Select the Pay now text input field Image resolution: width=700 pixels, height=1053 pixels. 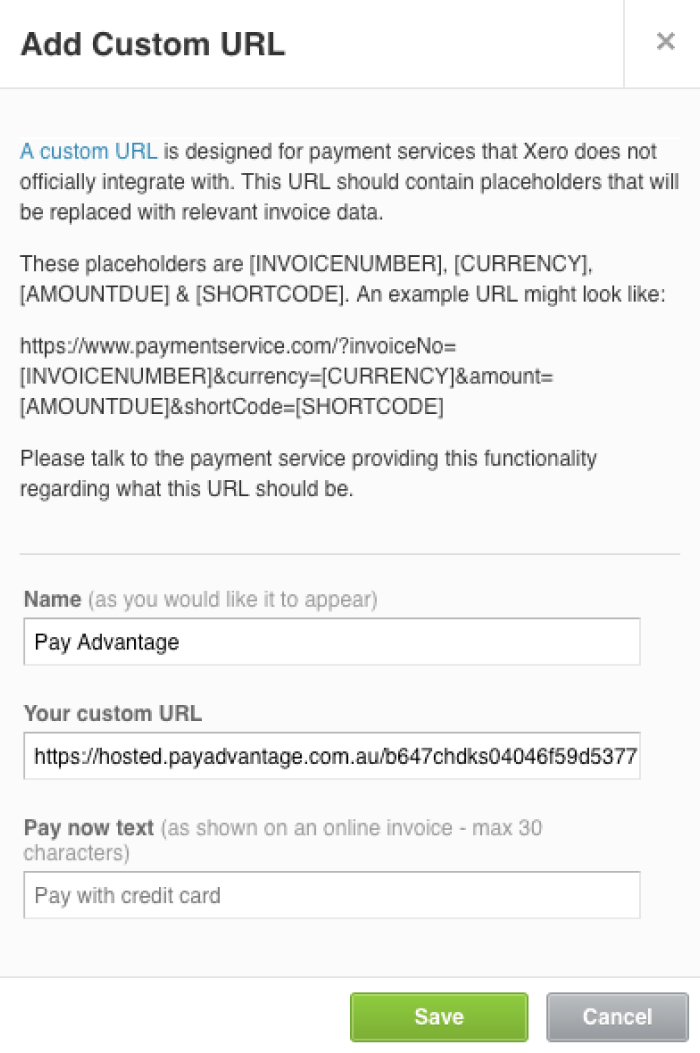click(x=332, y=895)
